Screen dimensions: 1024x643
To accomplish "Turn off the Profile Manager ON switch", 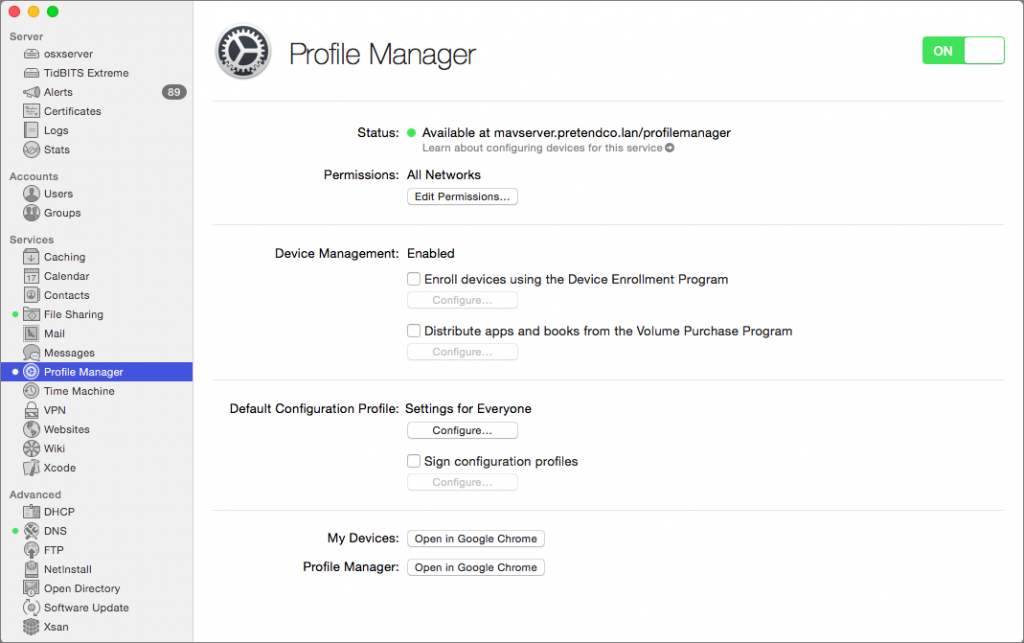I will pyautogui.click(x=963, y=50).
